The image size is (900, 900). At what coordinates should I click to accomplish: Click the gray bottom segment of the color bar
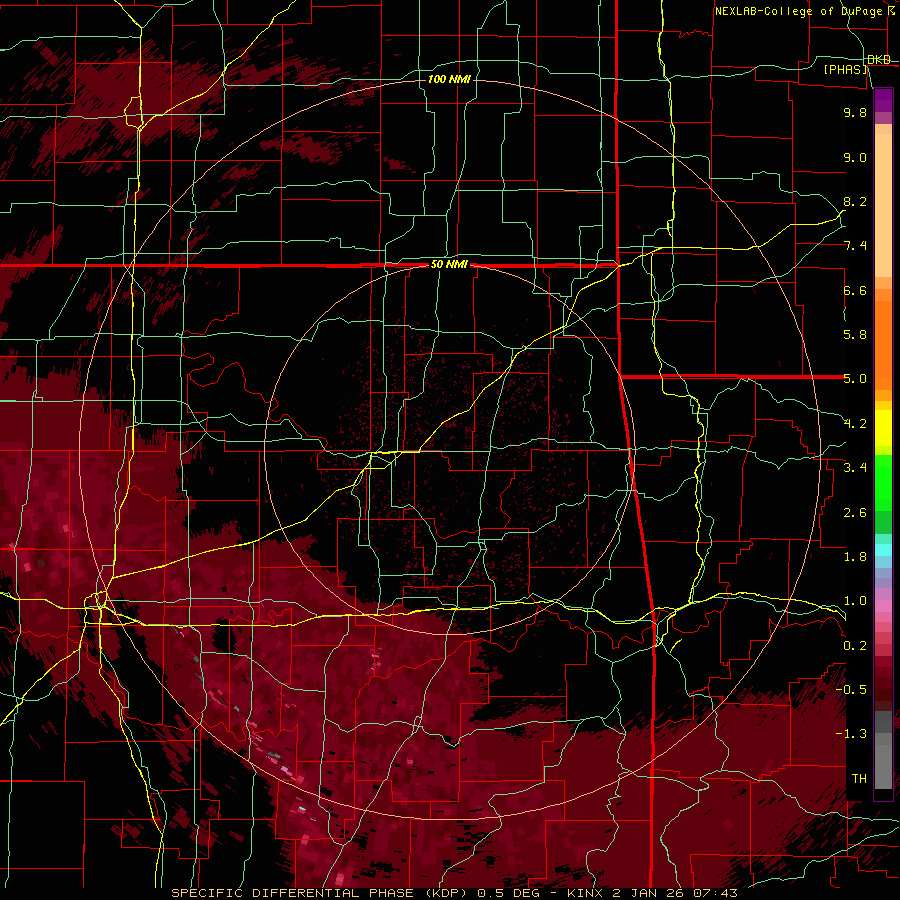[x=883, y=761]
